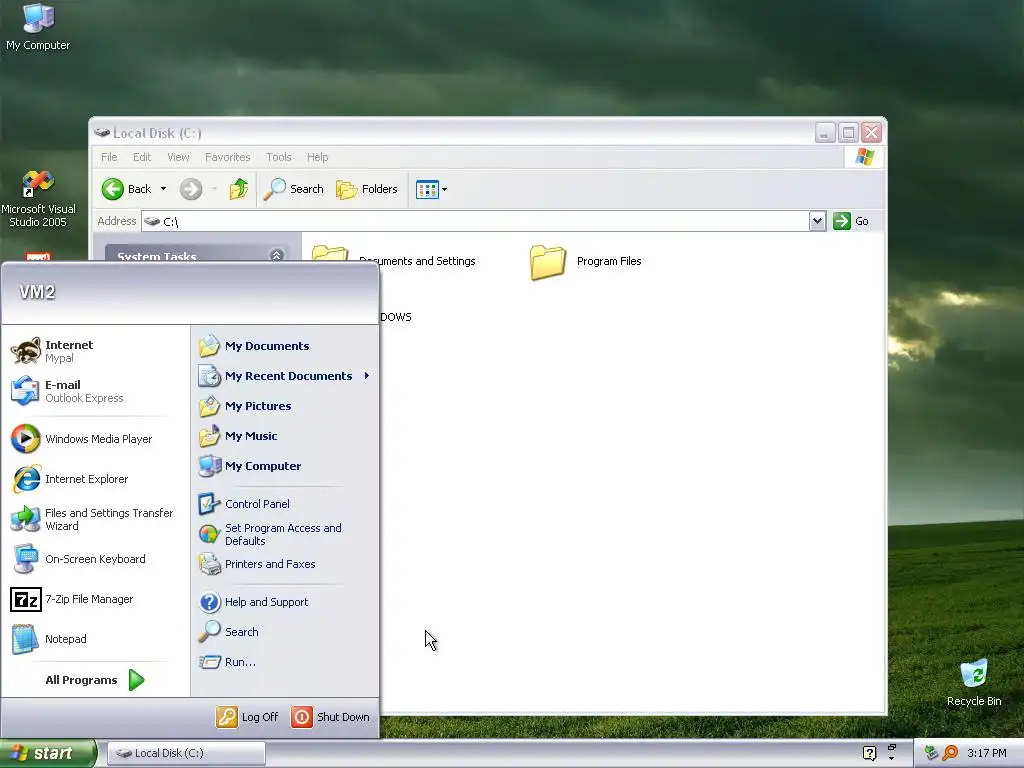Click Local Disk (C:) taskbar button
Viewport: 1024px width, 768px height.
tap(186, 753)
